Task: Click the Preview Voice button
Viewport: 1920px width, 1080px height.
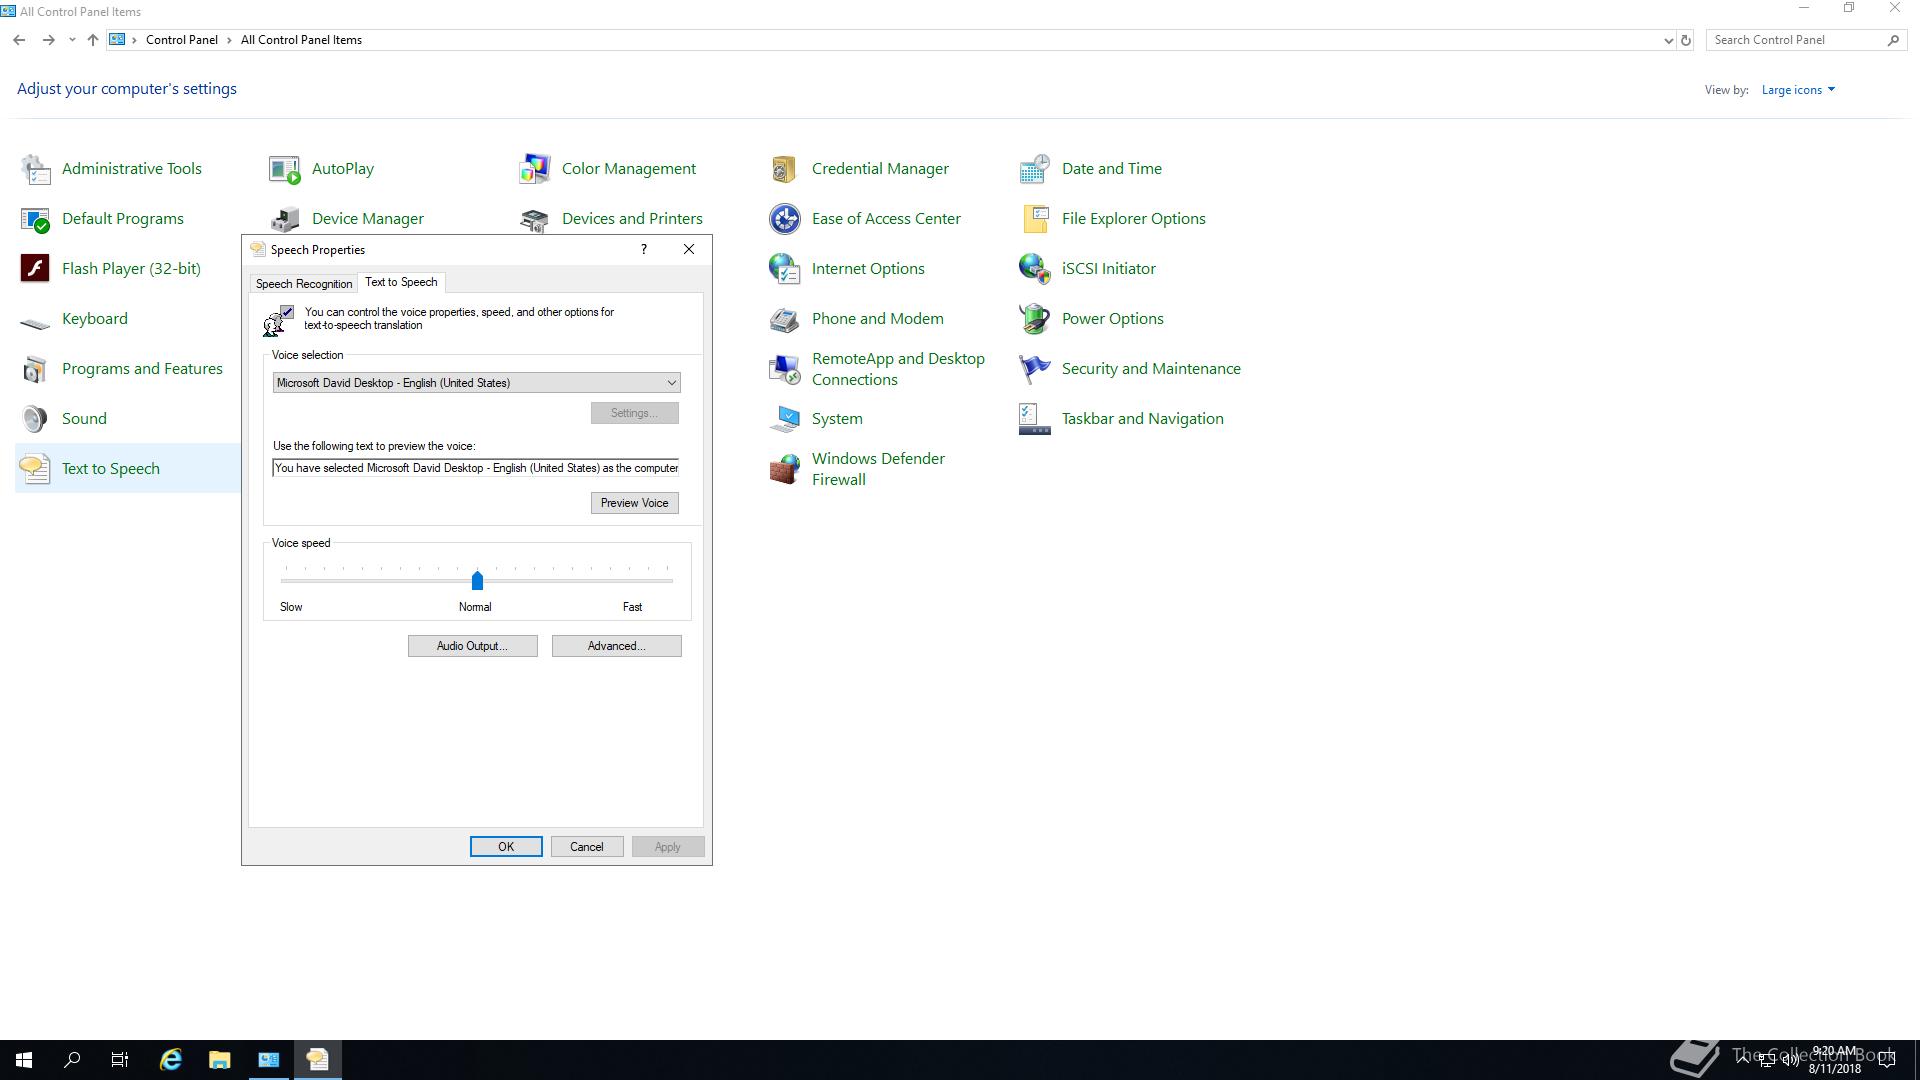Action: [x=634, y=503]
